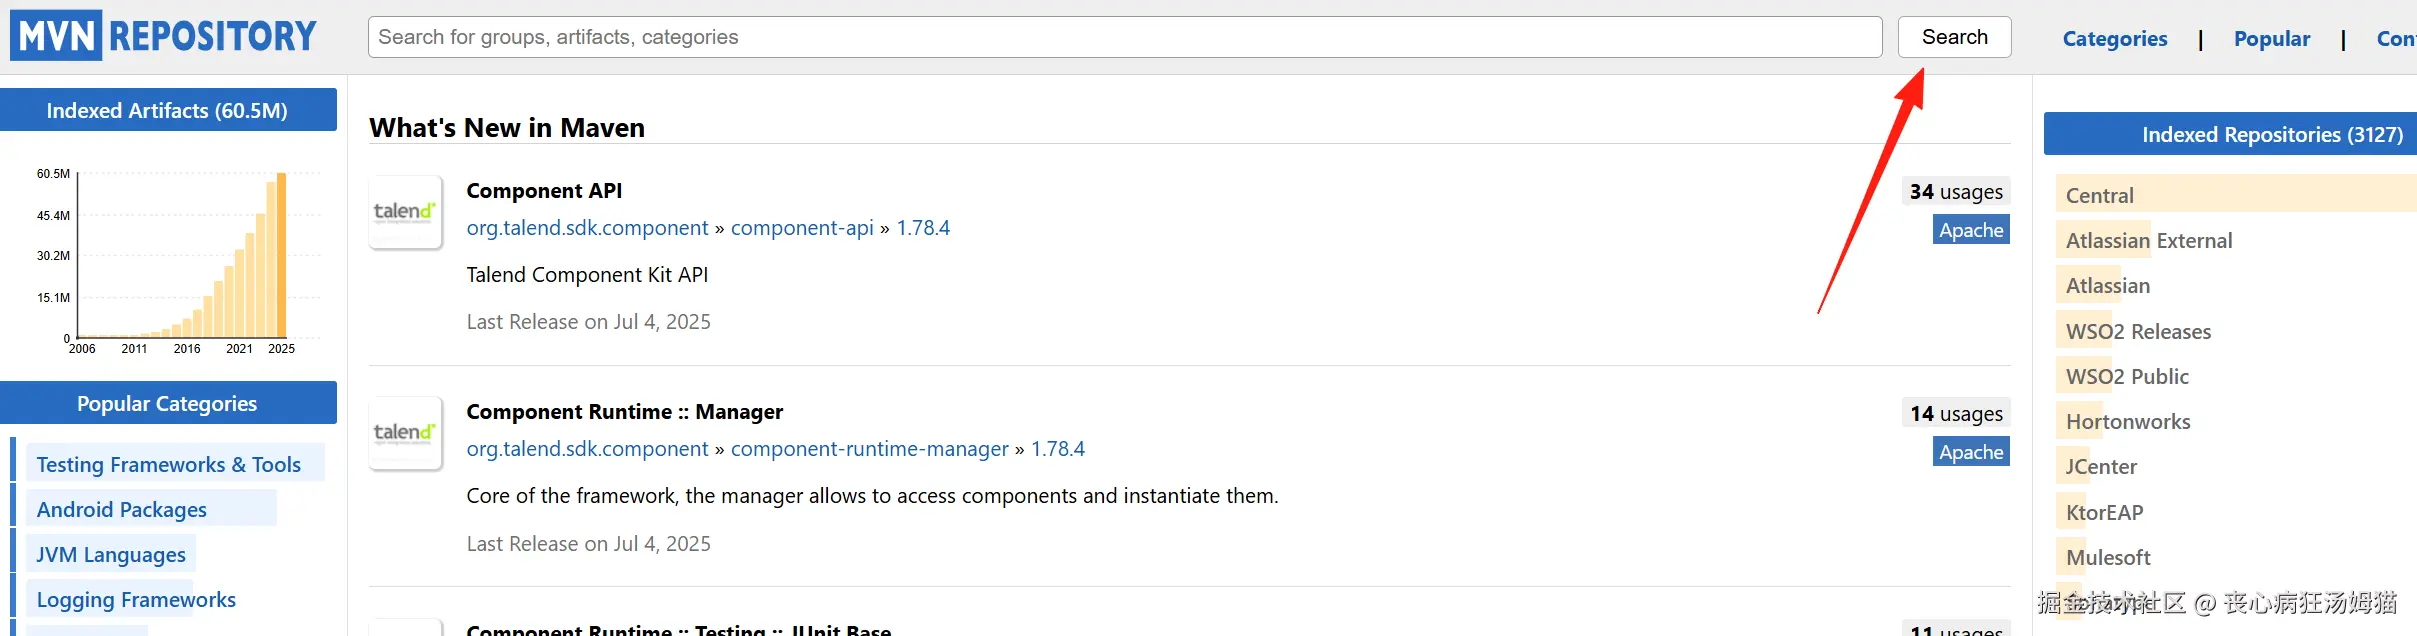
Task: Open the Categories menu item
Action: pyautogui.click(x=2114, y=39)
